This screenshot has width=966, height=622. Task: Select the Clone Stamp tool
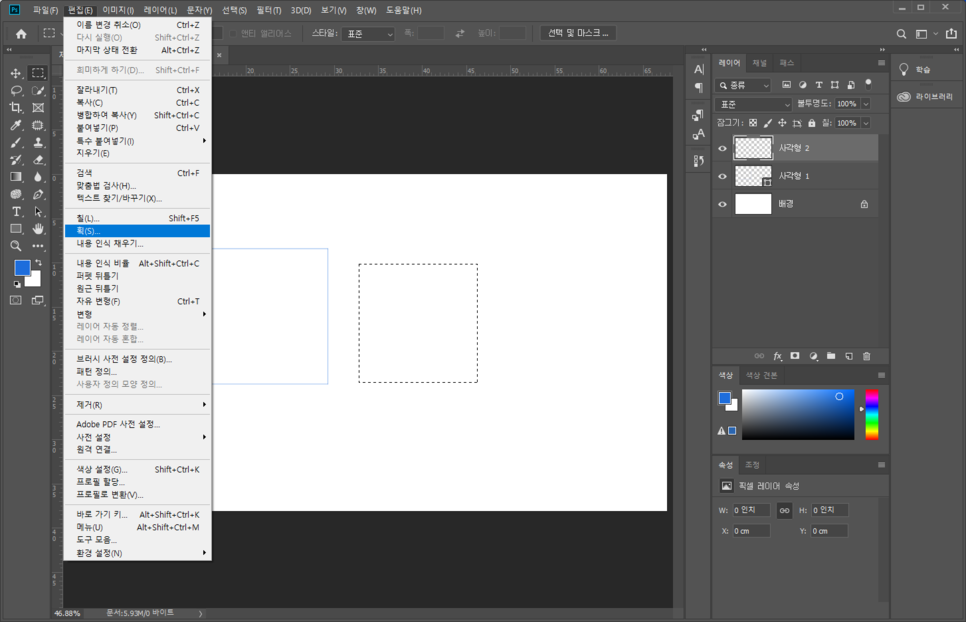(38, 142)
